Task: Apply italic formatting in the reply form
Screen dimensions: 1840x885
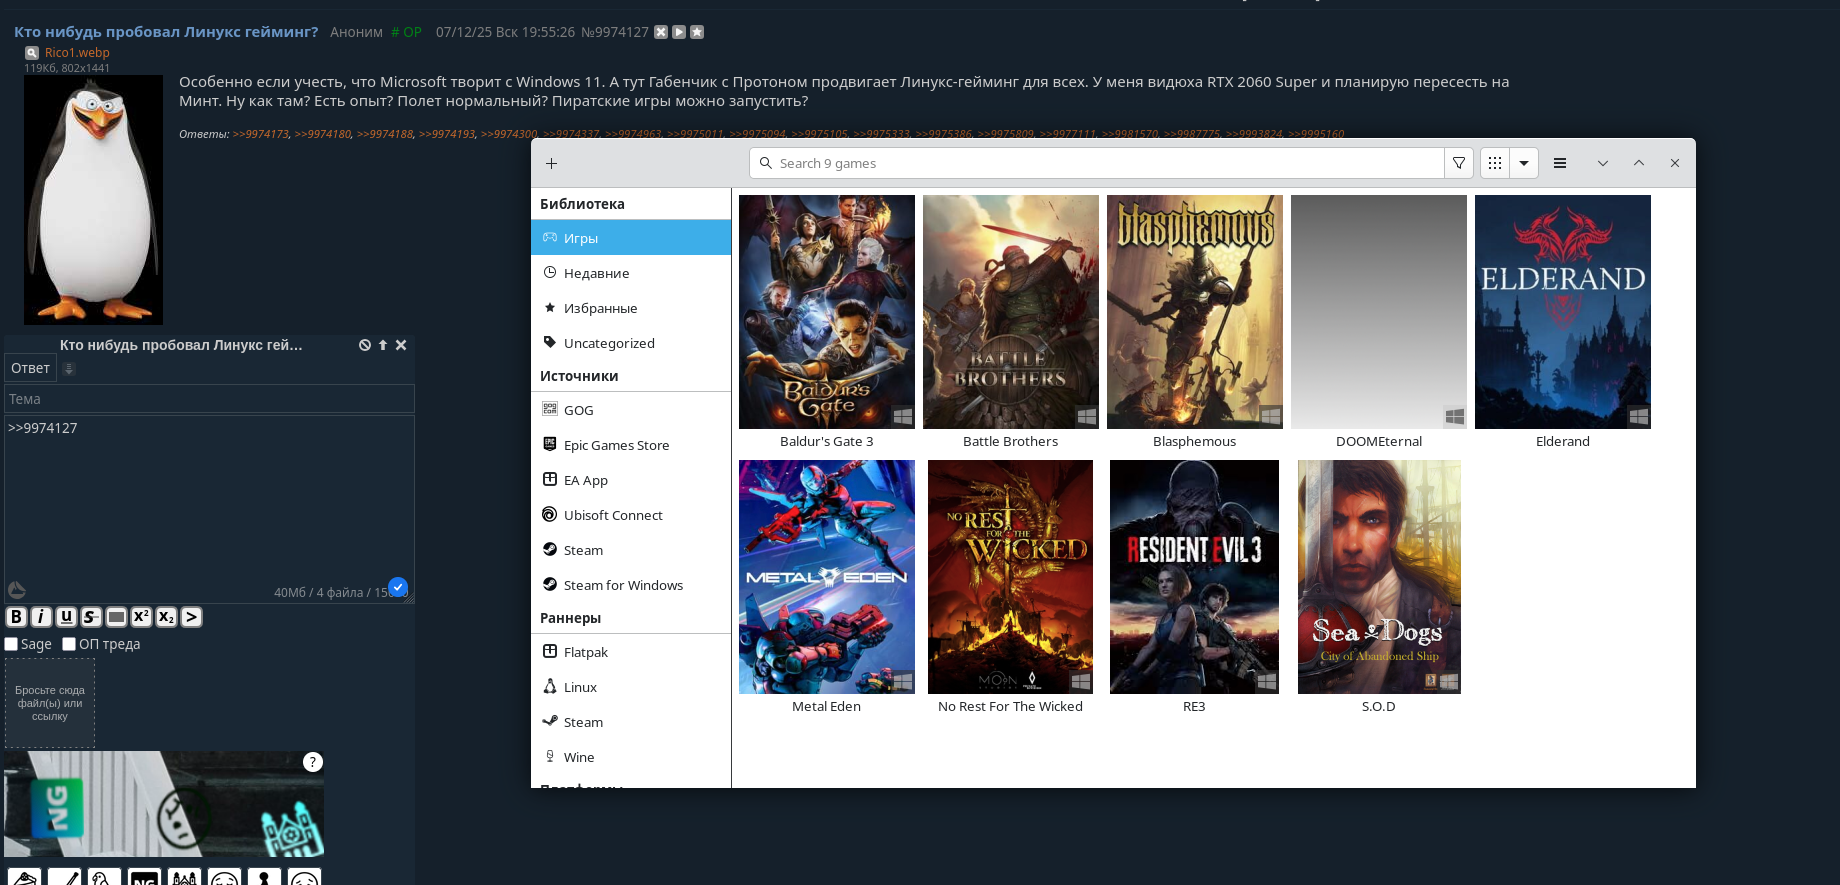Action: 41,617
